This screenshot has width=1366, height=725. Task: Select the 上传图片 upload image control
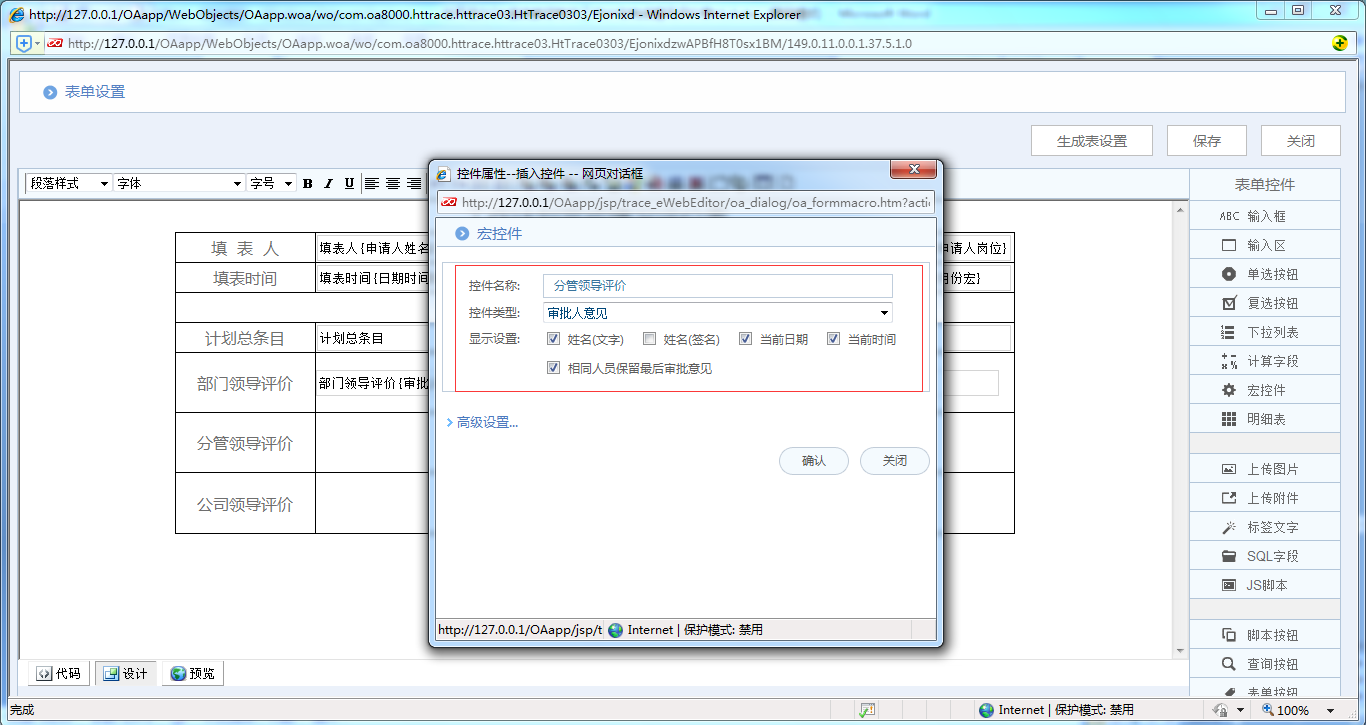tap(1264, 467)
